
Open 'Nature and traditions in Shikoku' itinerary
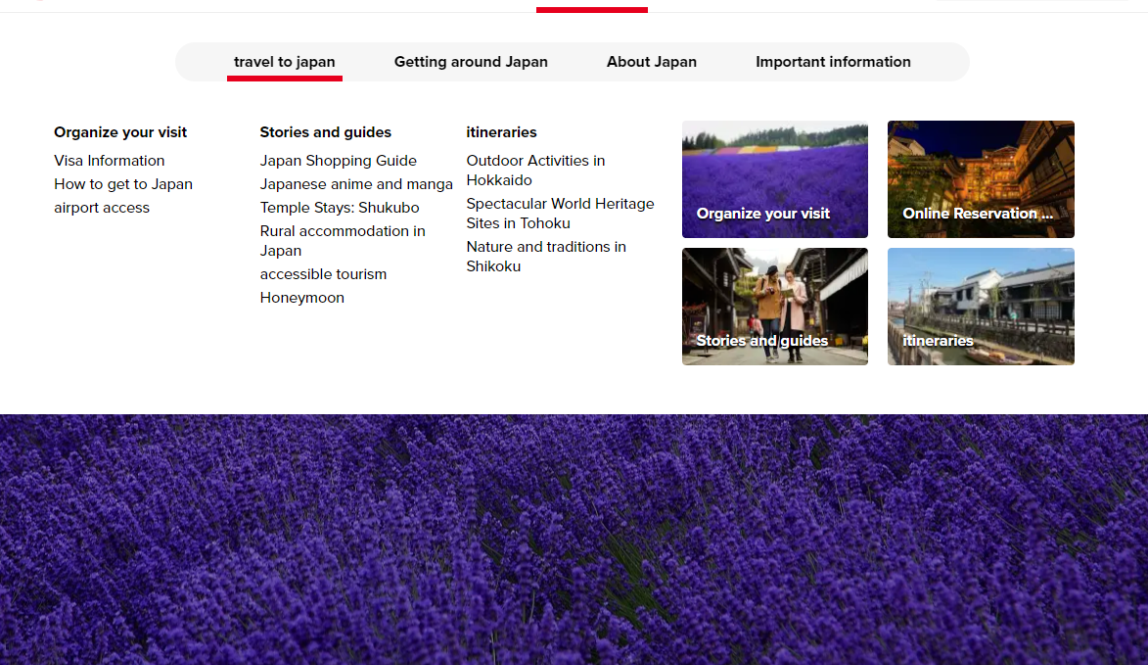tap(545, 256)
